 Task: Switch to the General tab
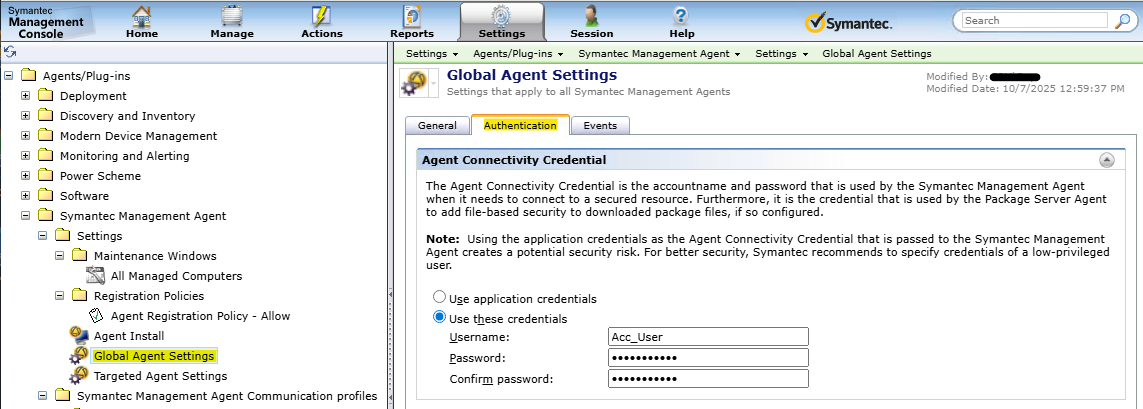(x=437, y=125)
